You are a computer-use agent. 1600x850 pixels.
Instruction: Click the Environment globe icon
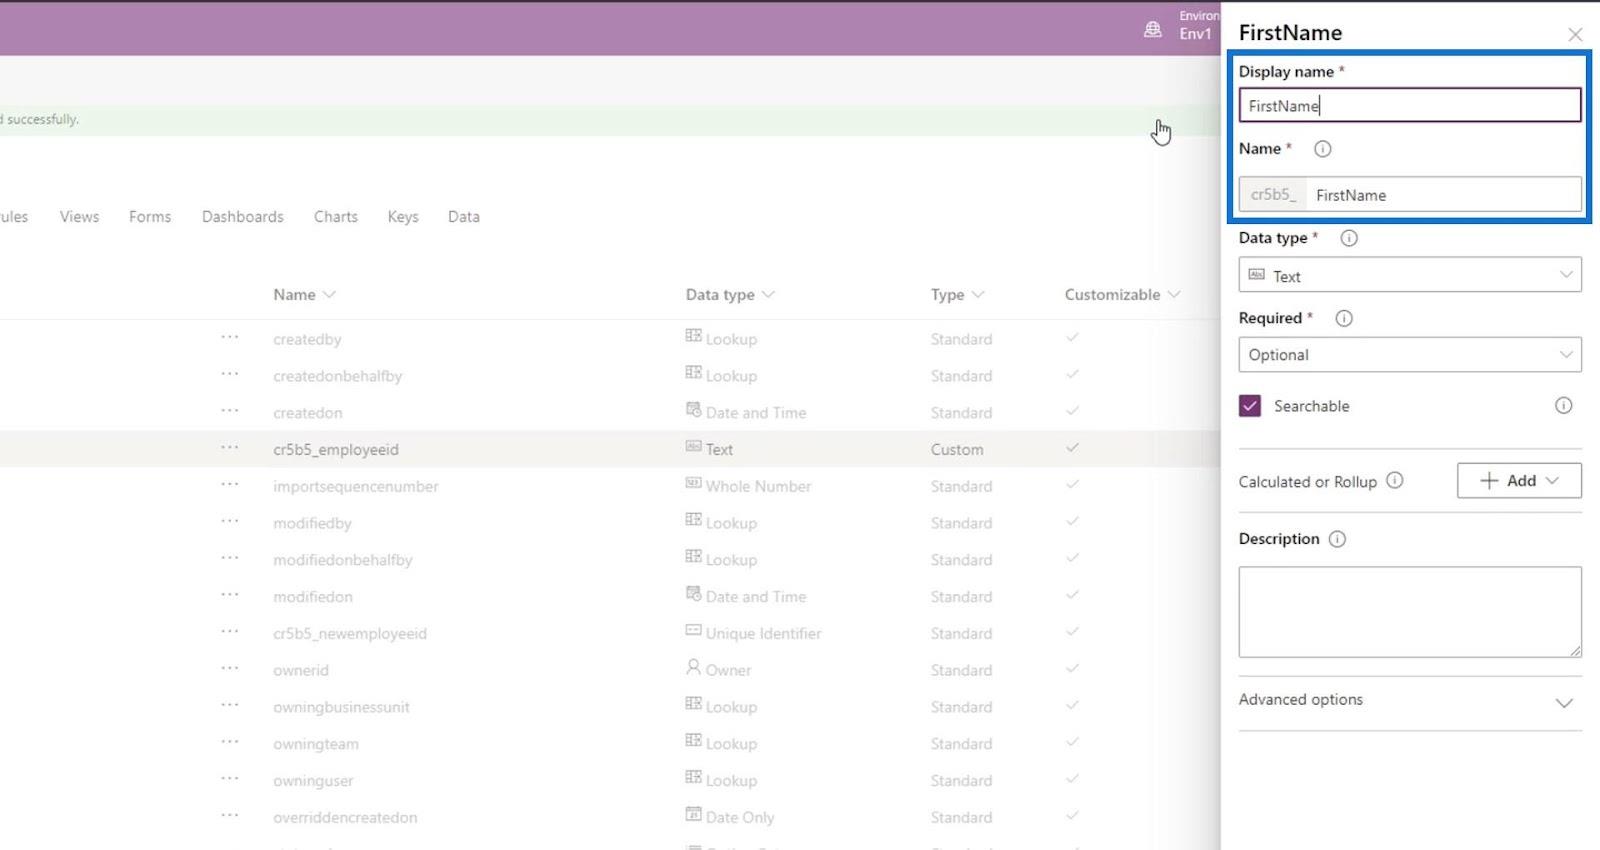tap(1153, 29)
